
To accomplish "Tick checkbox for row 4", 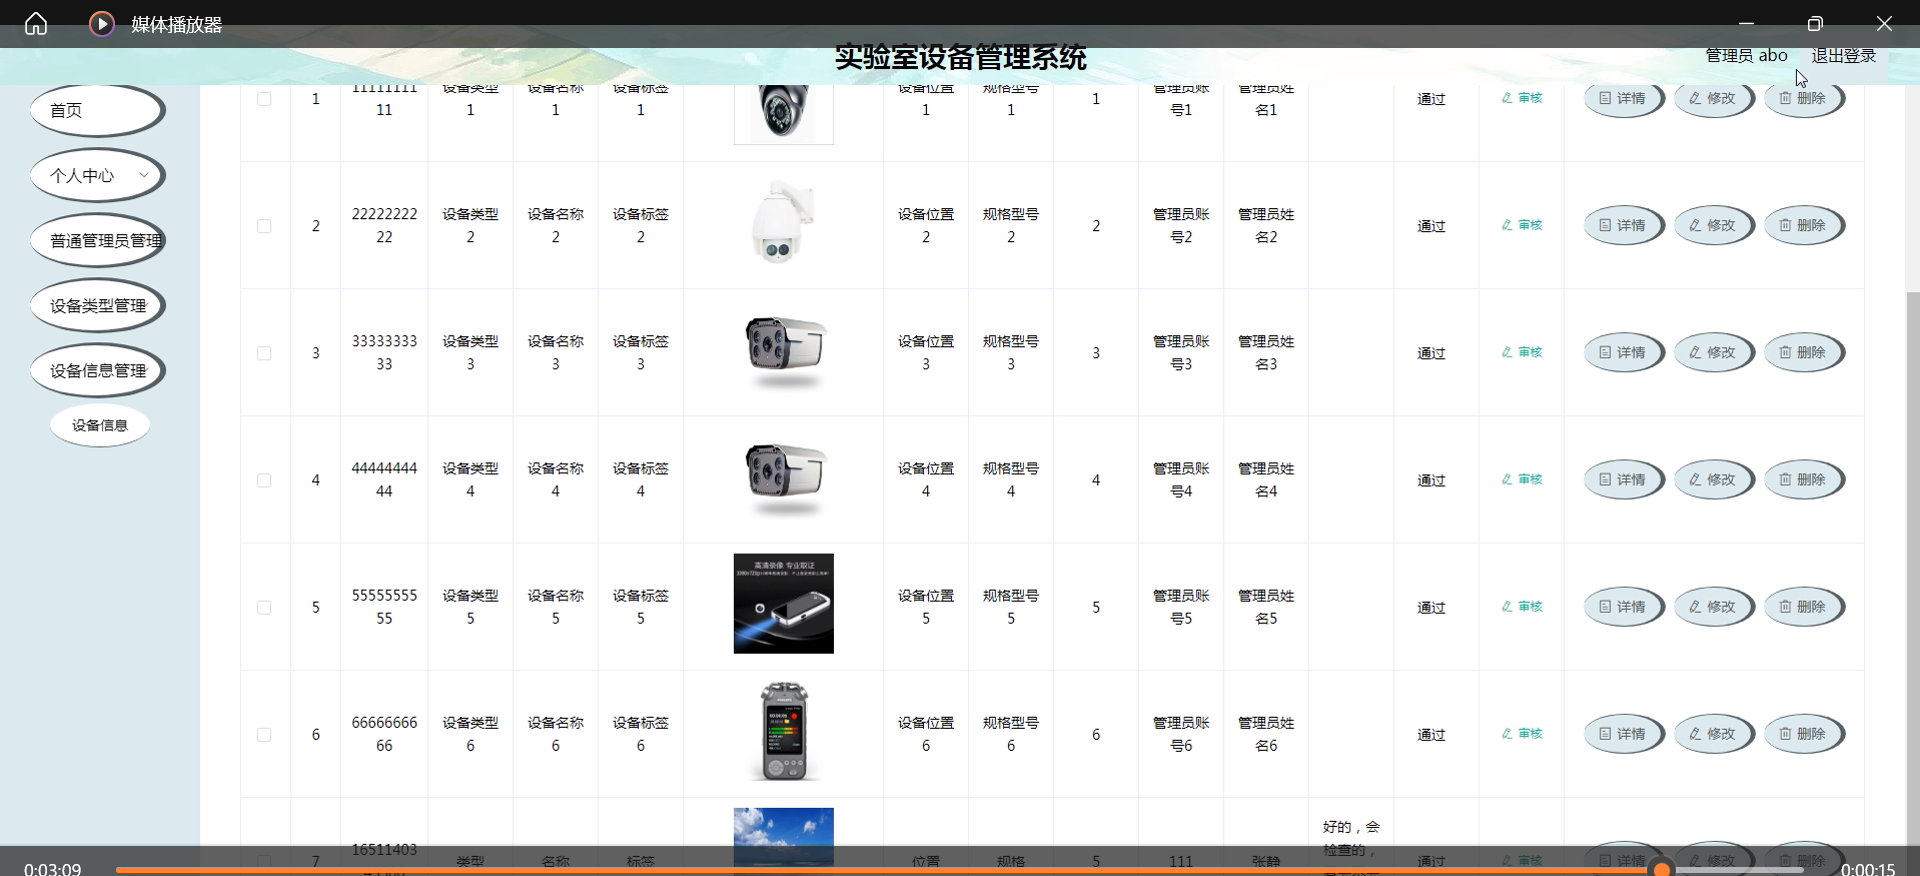I will point(264,480).
